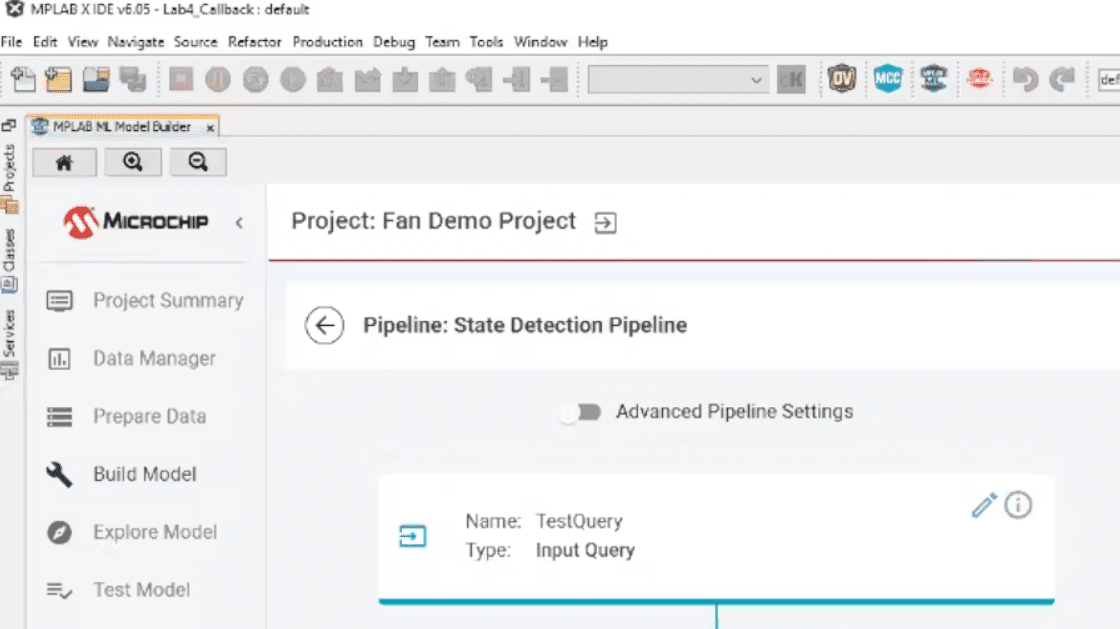Open the Debug menu

click(x=394, y=42)
